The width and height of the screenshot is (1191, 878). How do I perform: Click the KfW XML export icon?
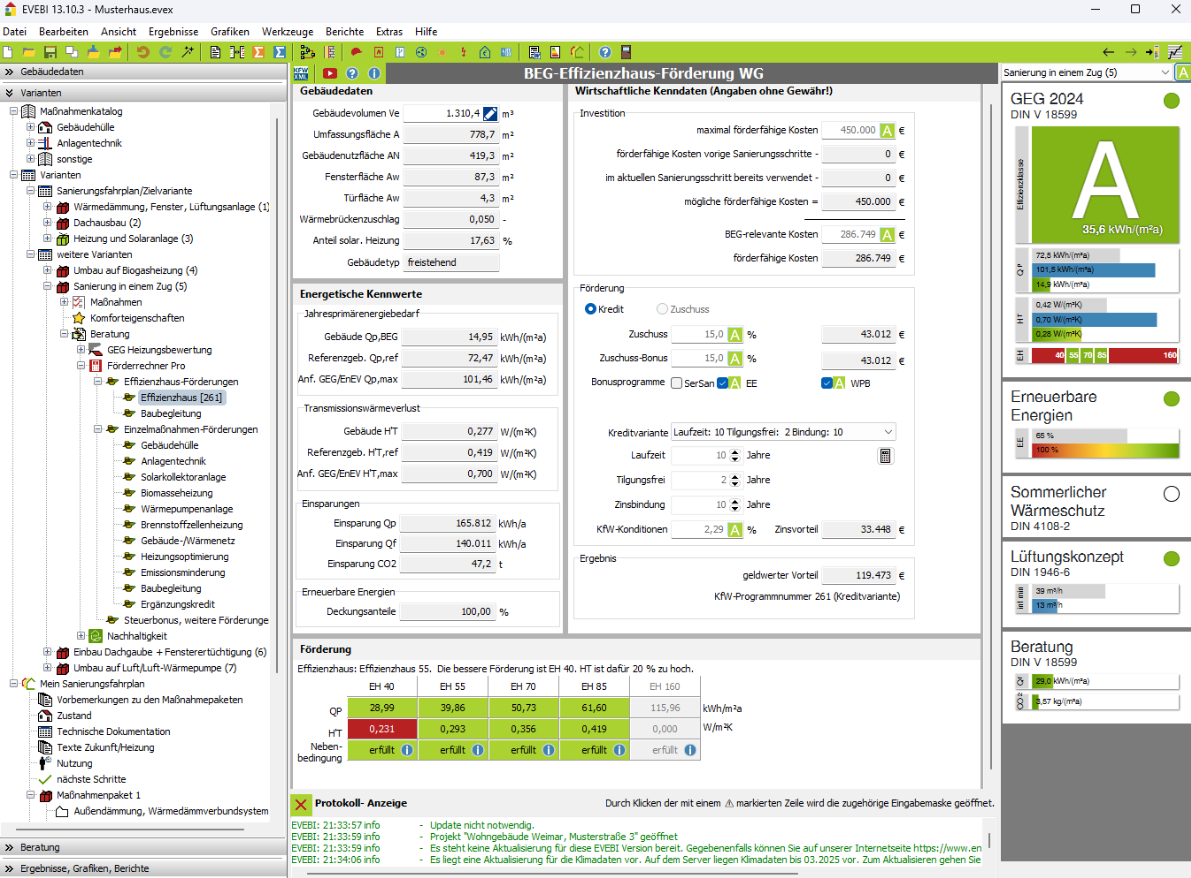[303, 73]
